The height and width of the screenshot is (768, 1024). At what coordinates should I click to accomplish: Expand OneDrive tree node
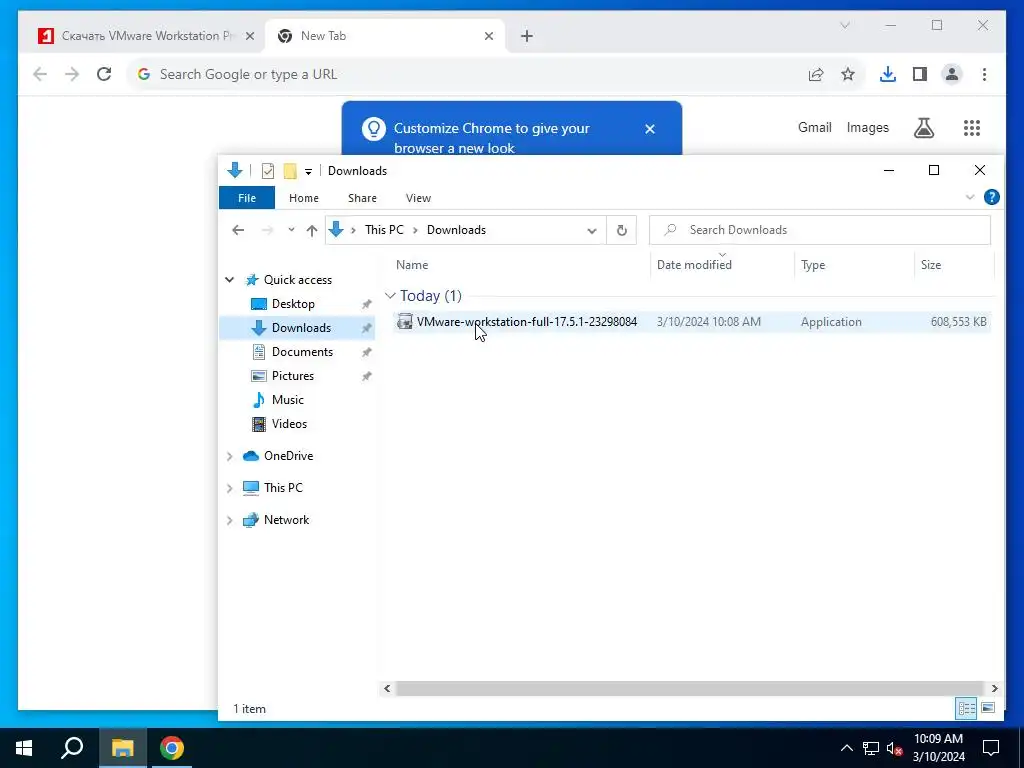click(x=229, y=456)
